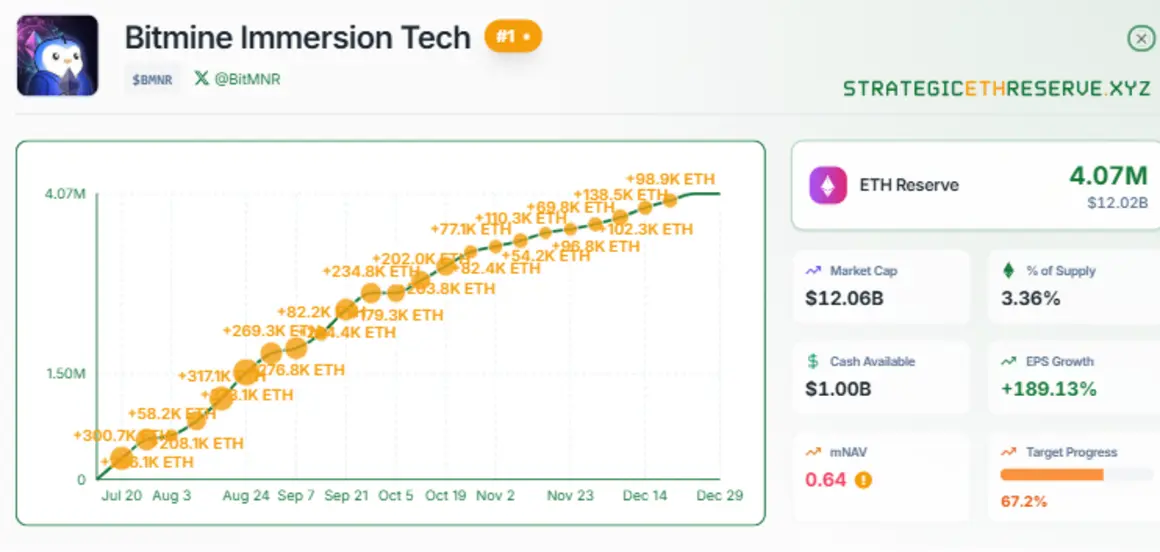This screenshot has width=1160, height=552.
Task: Select the +234.8K ETH chart data point
Action: click(371, 293)
